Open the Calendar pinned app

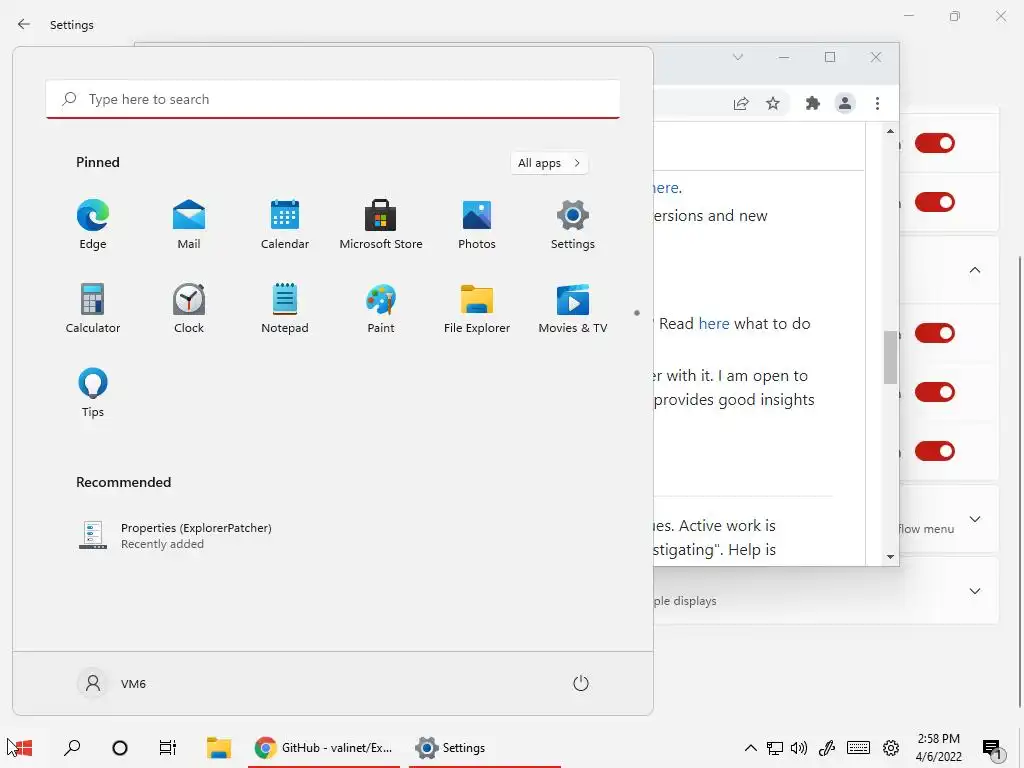point(285,225)
